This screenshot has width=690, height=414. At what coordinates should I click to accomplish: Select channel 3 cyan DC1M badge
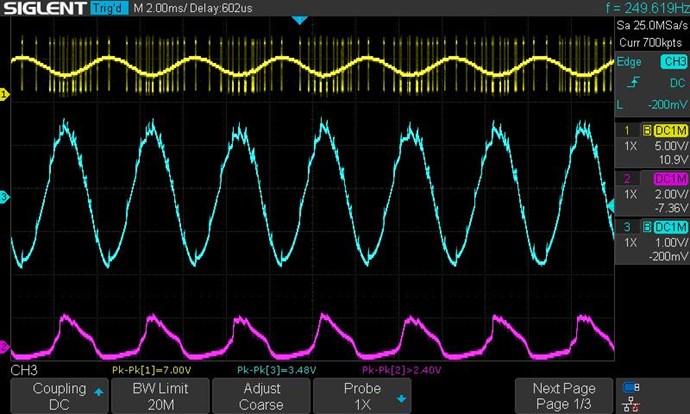click(671, 227)
